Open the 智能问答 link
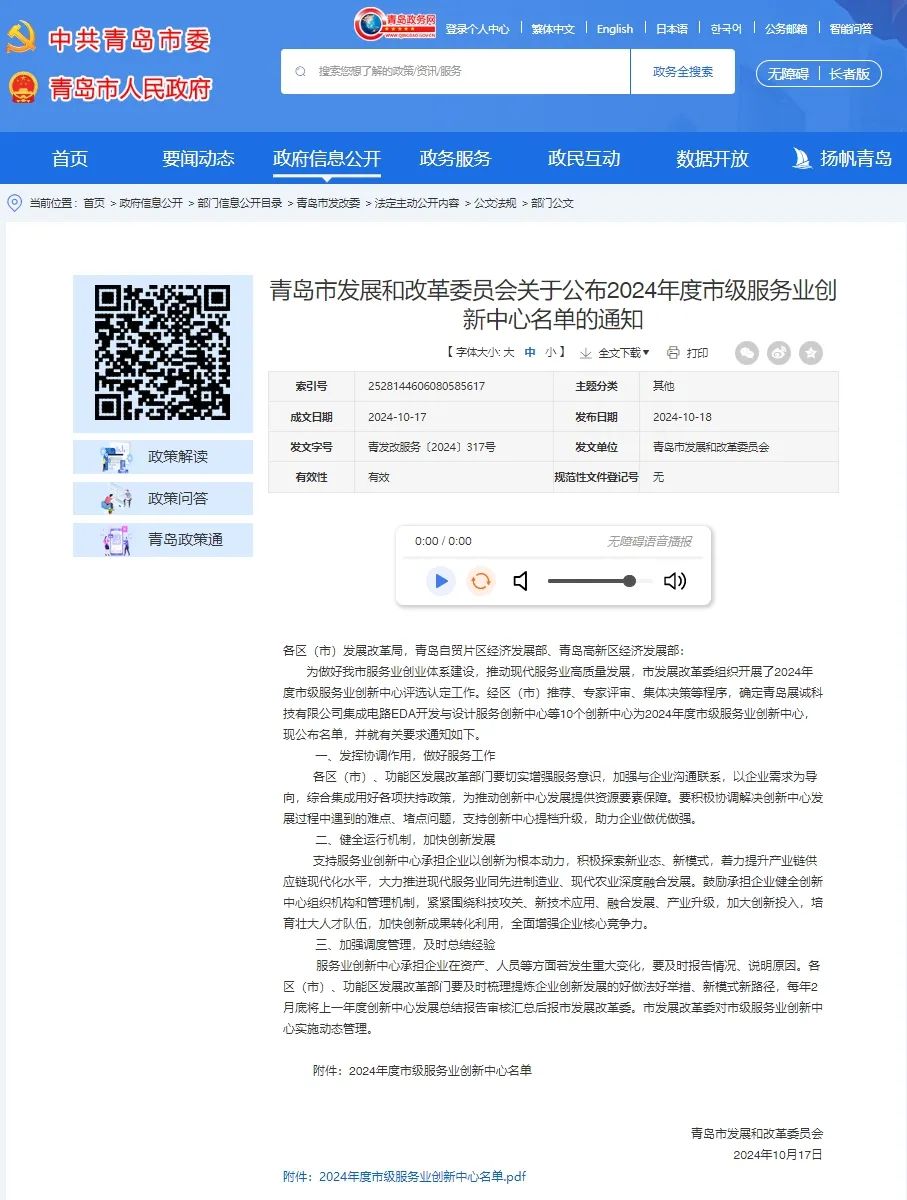 coord(850,29)
